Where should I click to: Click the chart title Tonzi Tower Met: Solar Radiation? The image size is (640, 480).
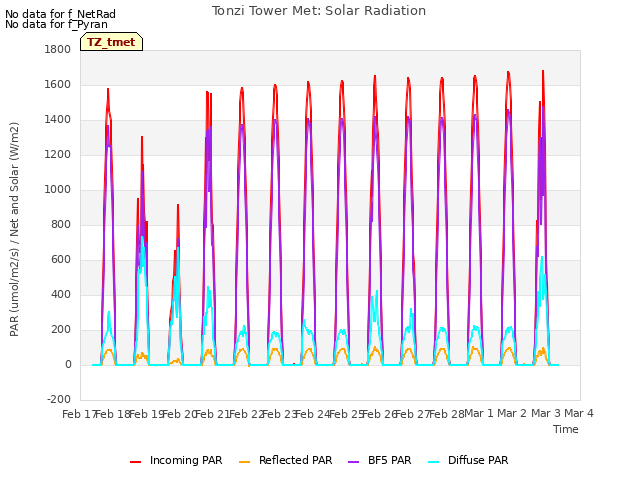(x=319, y=11)
